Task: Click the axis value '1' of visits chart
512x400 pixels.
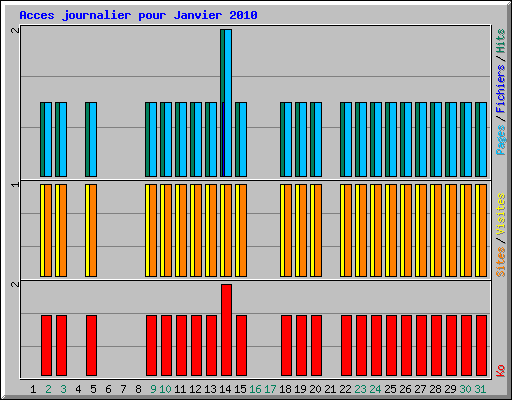Action: pyautogui.click(x=15, y=184)
